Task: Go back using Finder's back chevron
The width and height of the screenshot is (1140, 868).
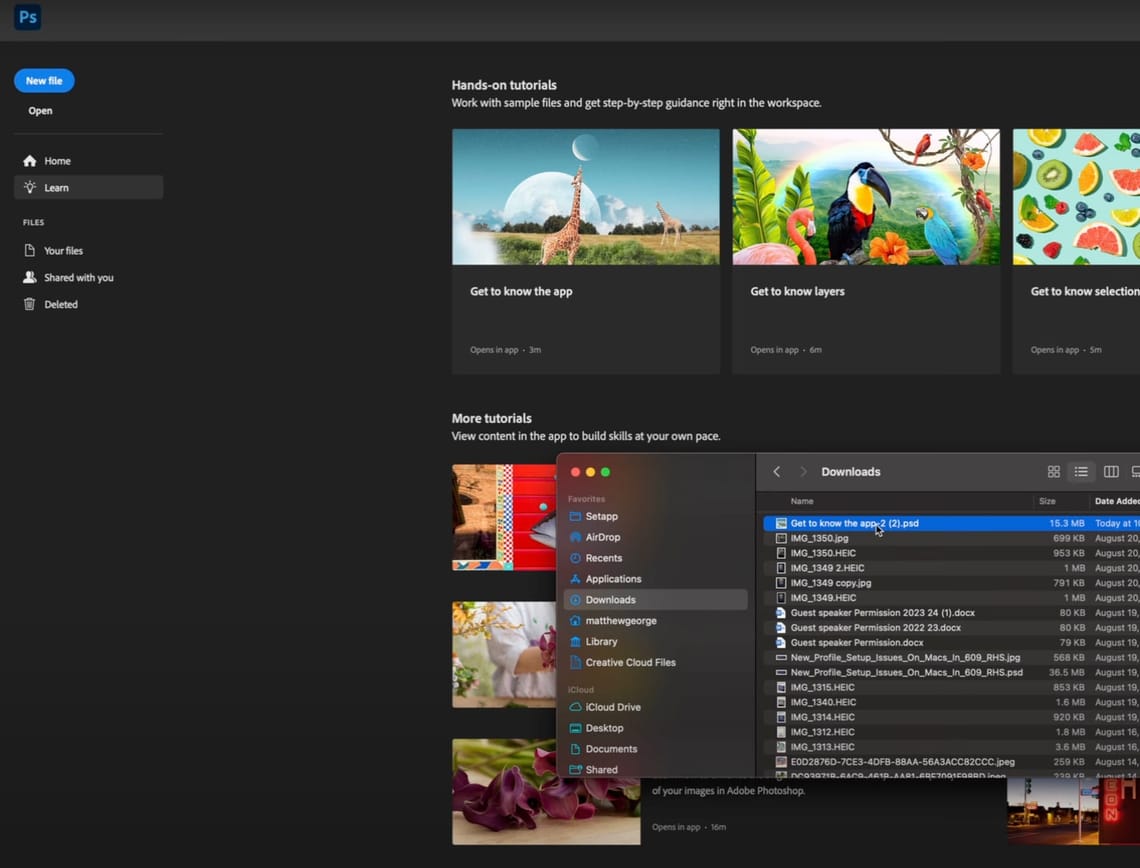Action: point(777,472)
